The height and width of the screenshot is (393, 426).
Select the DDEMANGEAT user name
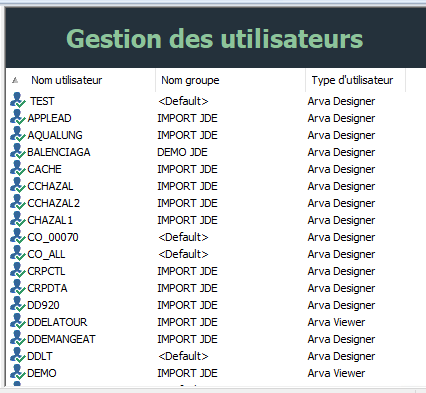tap(61, 339)
